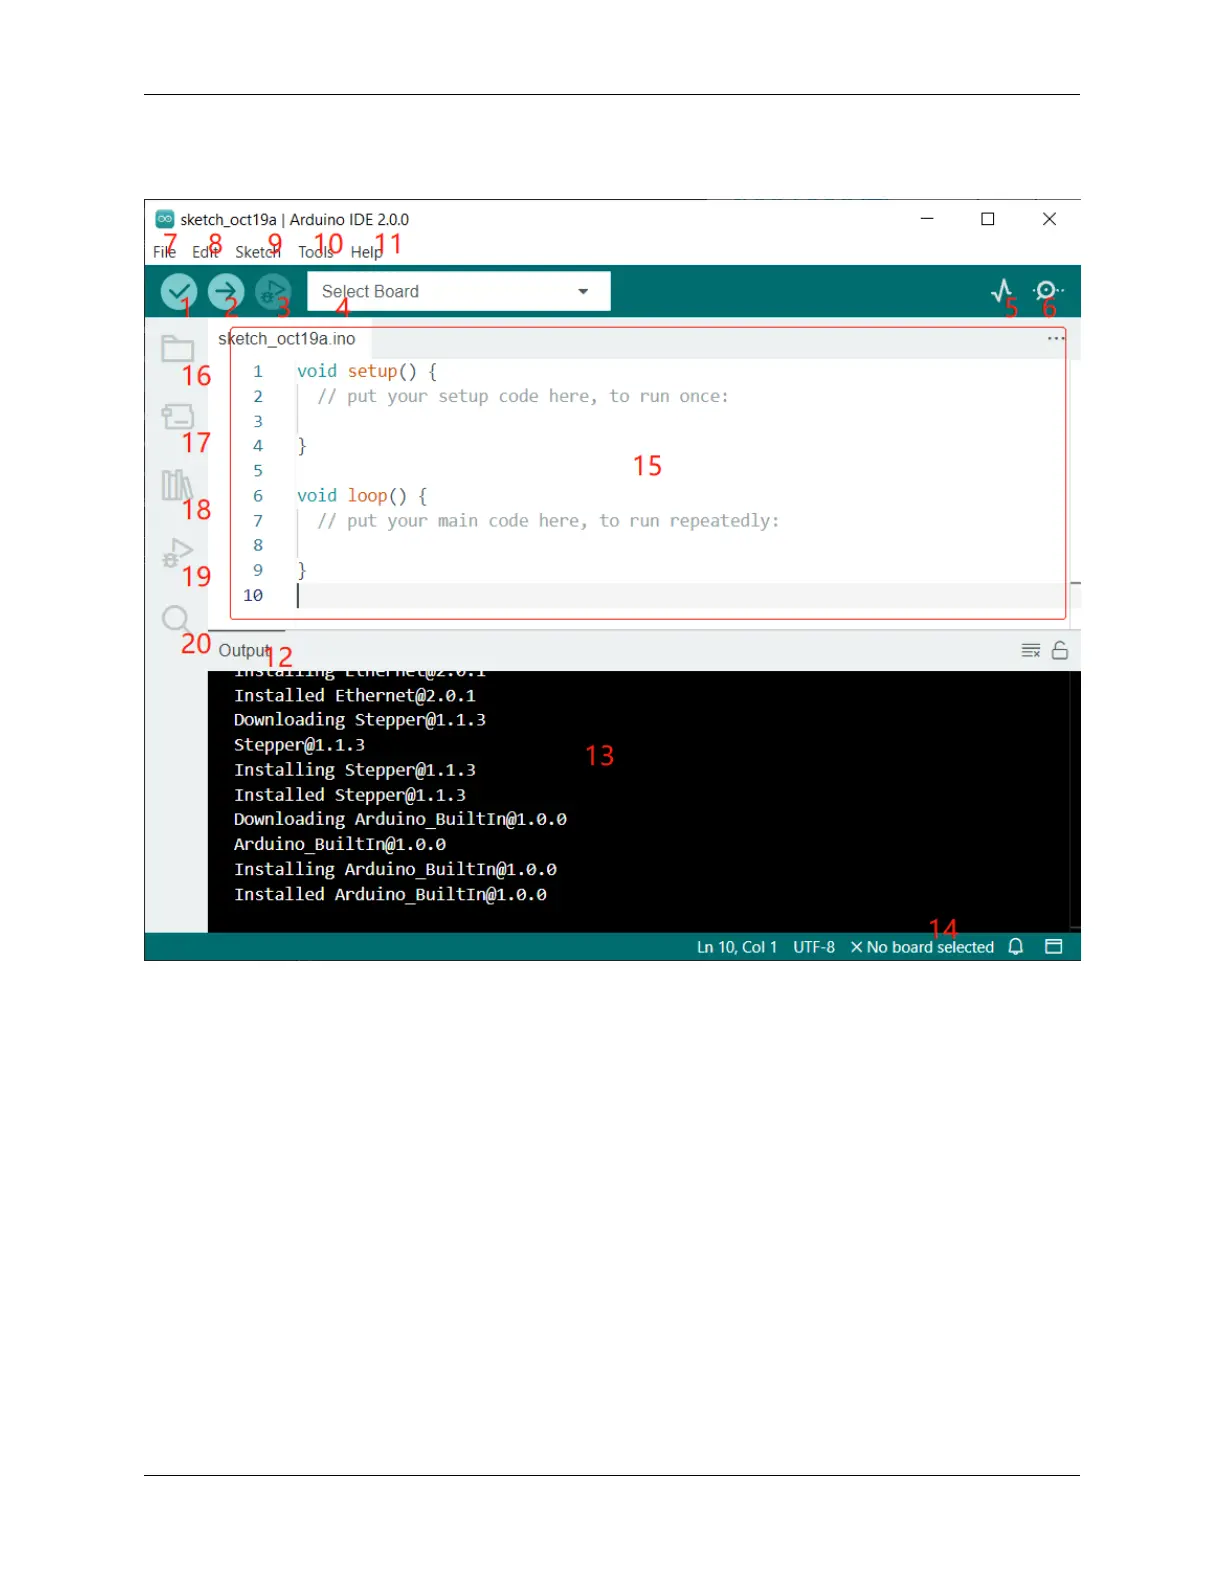
Task: Click the 'put your setup code here' comment
Action: [523, 397]
